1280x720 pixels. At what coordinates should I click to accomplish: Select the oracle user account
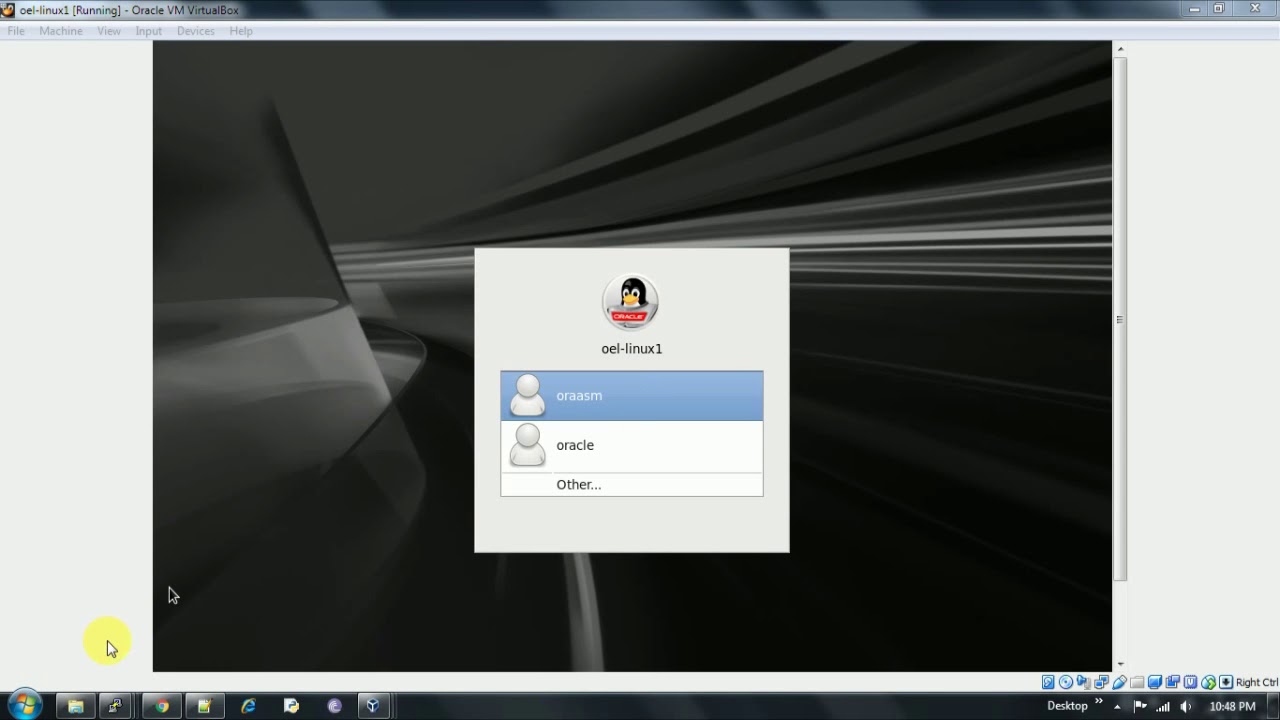click(x=631, y=446)
